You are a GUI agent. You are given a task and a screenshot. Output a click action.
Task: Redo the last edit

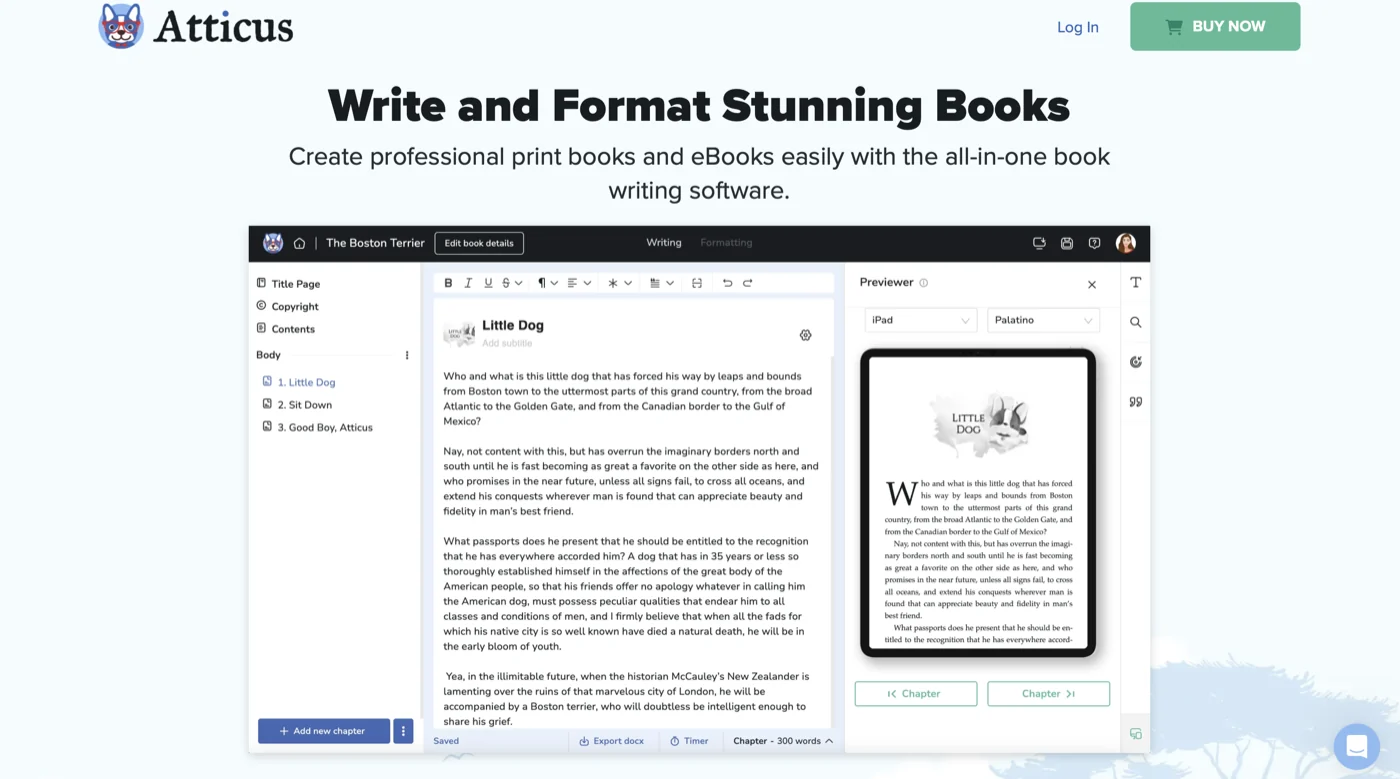(747, 283)
